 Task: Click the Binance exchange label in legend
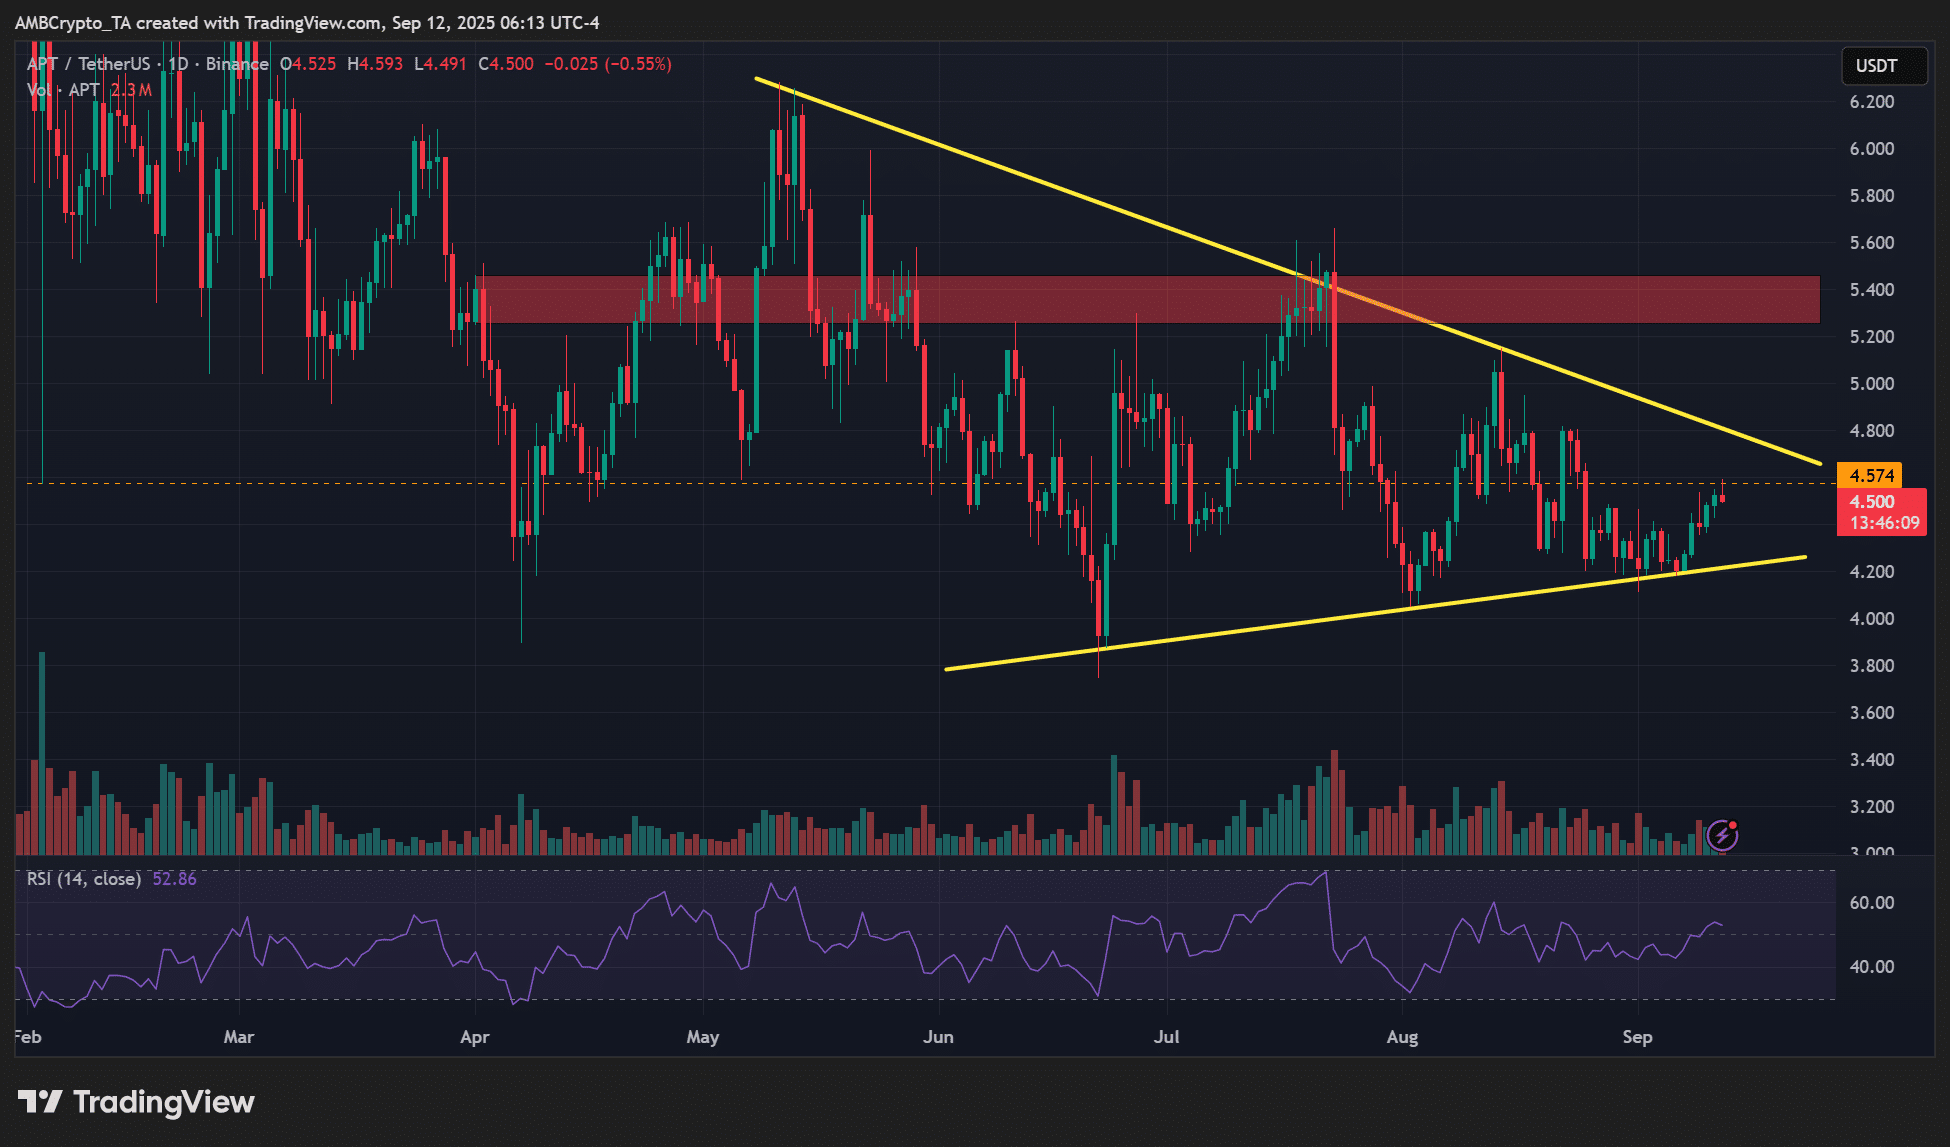237,64
